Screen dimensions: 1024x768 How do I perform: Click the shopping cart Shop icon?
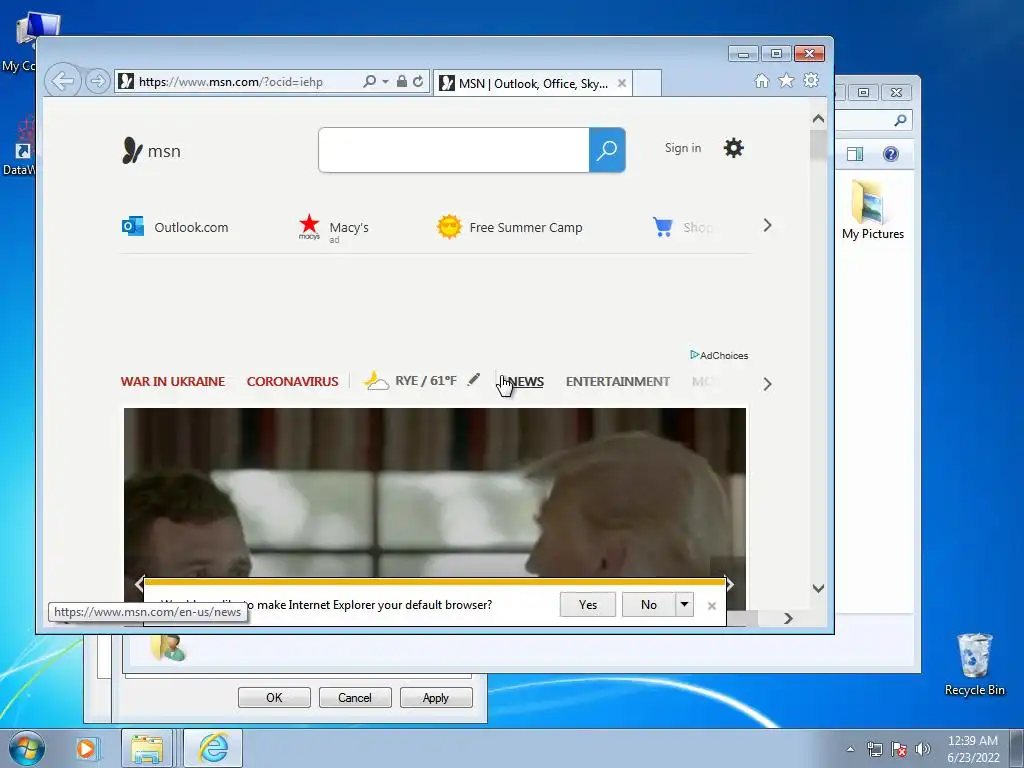coord(663,227)
